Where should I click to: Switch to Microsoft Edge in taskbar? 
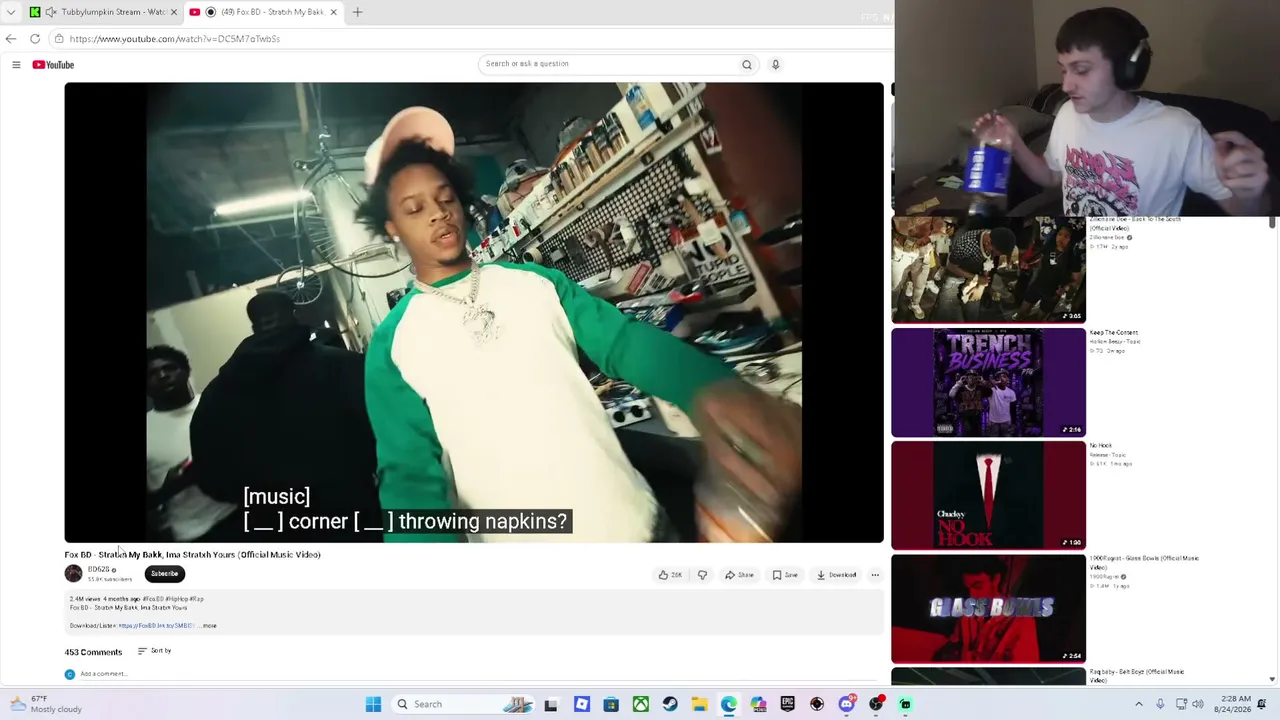729,704
